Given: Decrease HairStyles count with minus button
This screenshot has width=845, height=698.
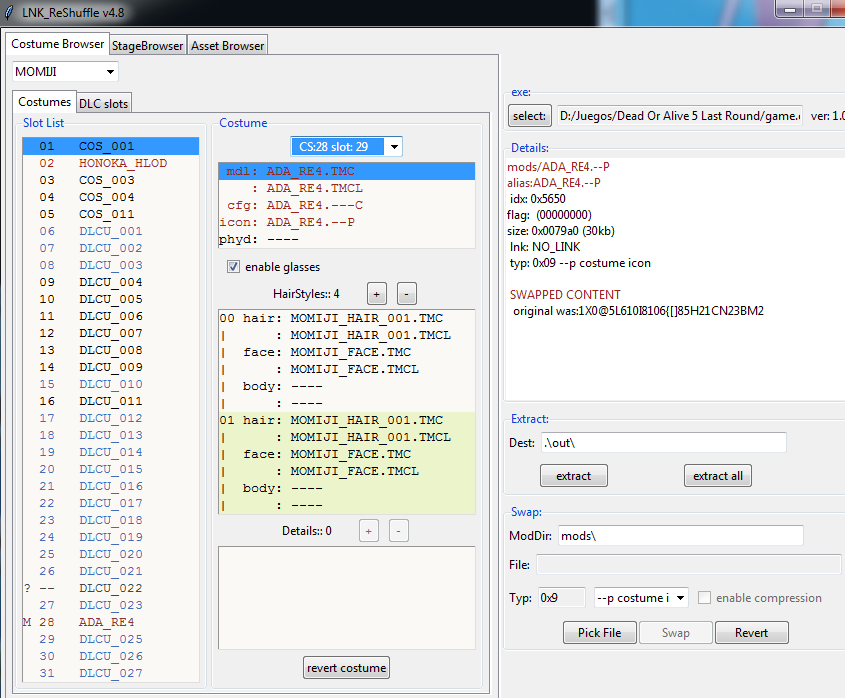Looking at the screenshot, I should point(406,294).
